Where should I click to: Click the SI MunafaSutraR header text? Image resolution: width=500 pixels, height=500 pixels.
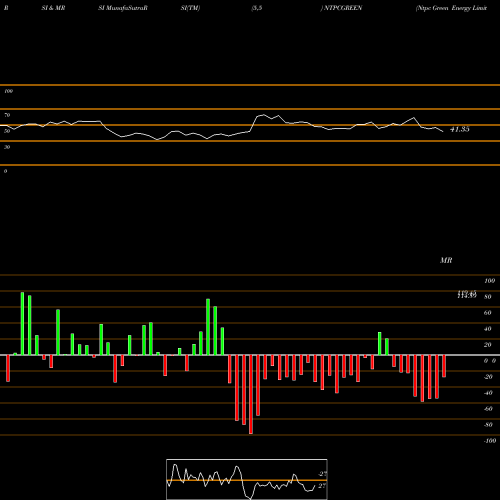(x=123, y=8)
